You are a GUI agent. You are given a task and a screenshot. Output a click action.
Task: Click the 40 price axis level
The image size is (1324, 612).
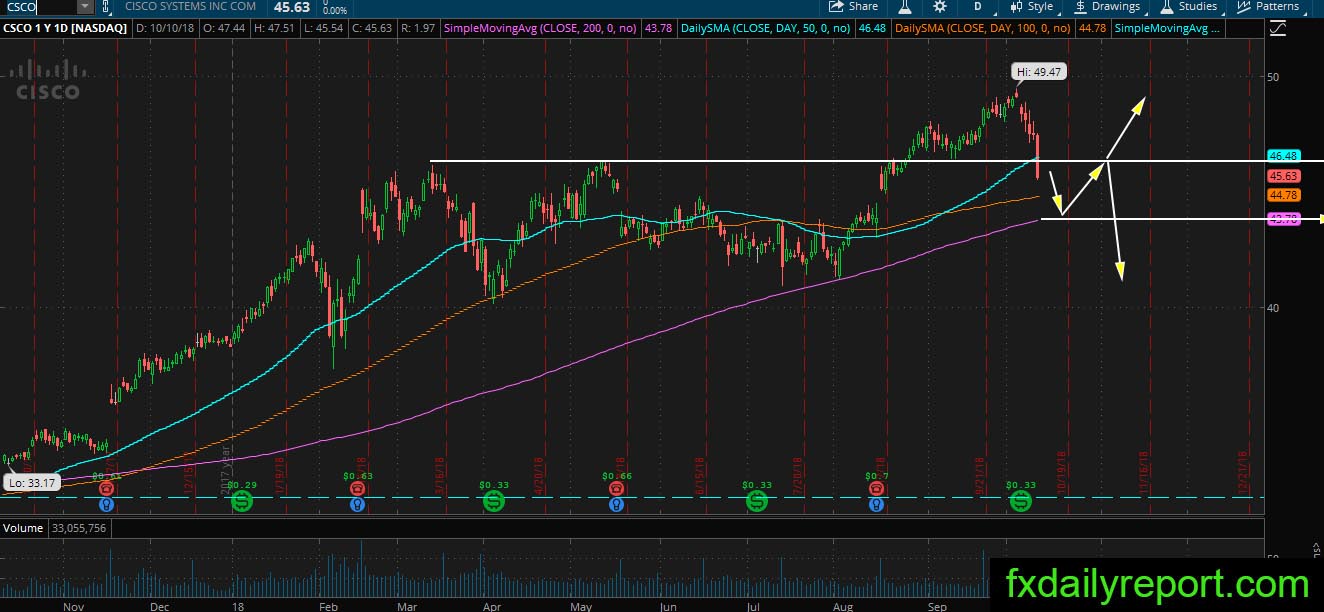pyautogui.click(x=1275, y=308)
